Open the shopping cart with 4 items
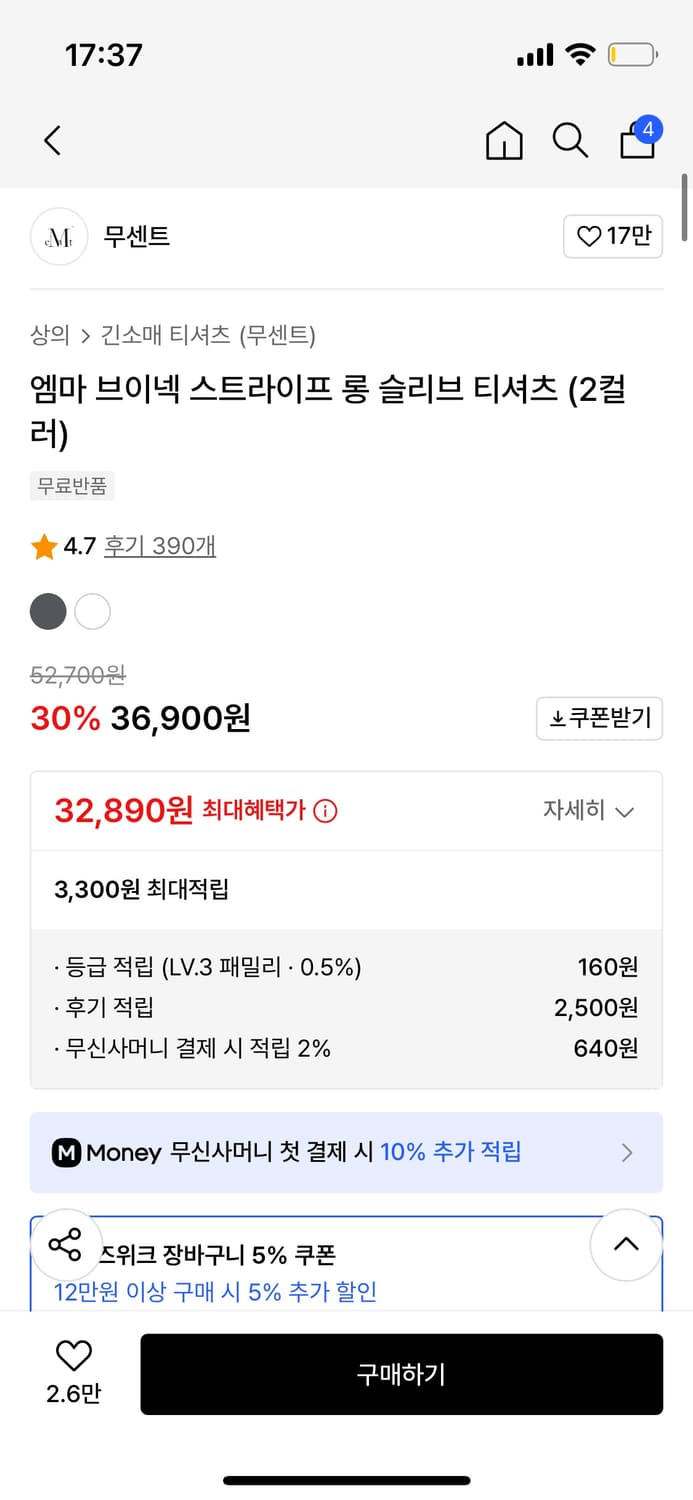Image resolution: width=693 pixels, height=1500 pixels. pyautogui.click(x=636, y=141)
